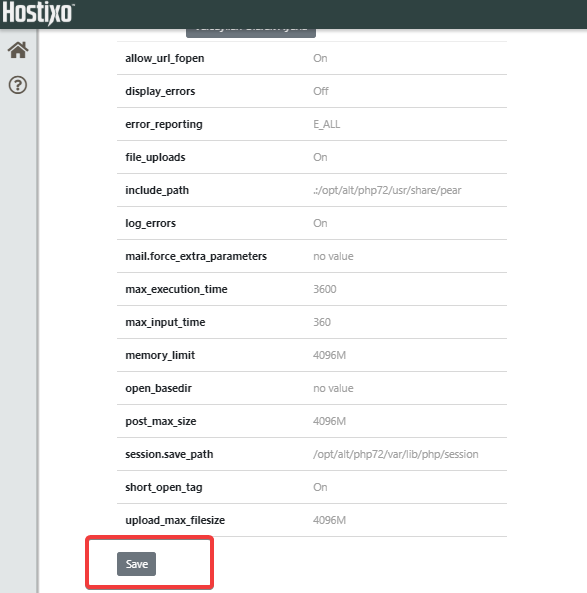Save the PHP options

[x=136, y=564]
